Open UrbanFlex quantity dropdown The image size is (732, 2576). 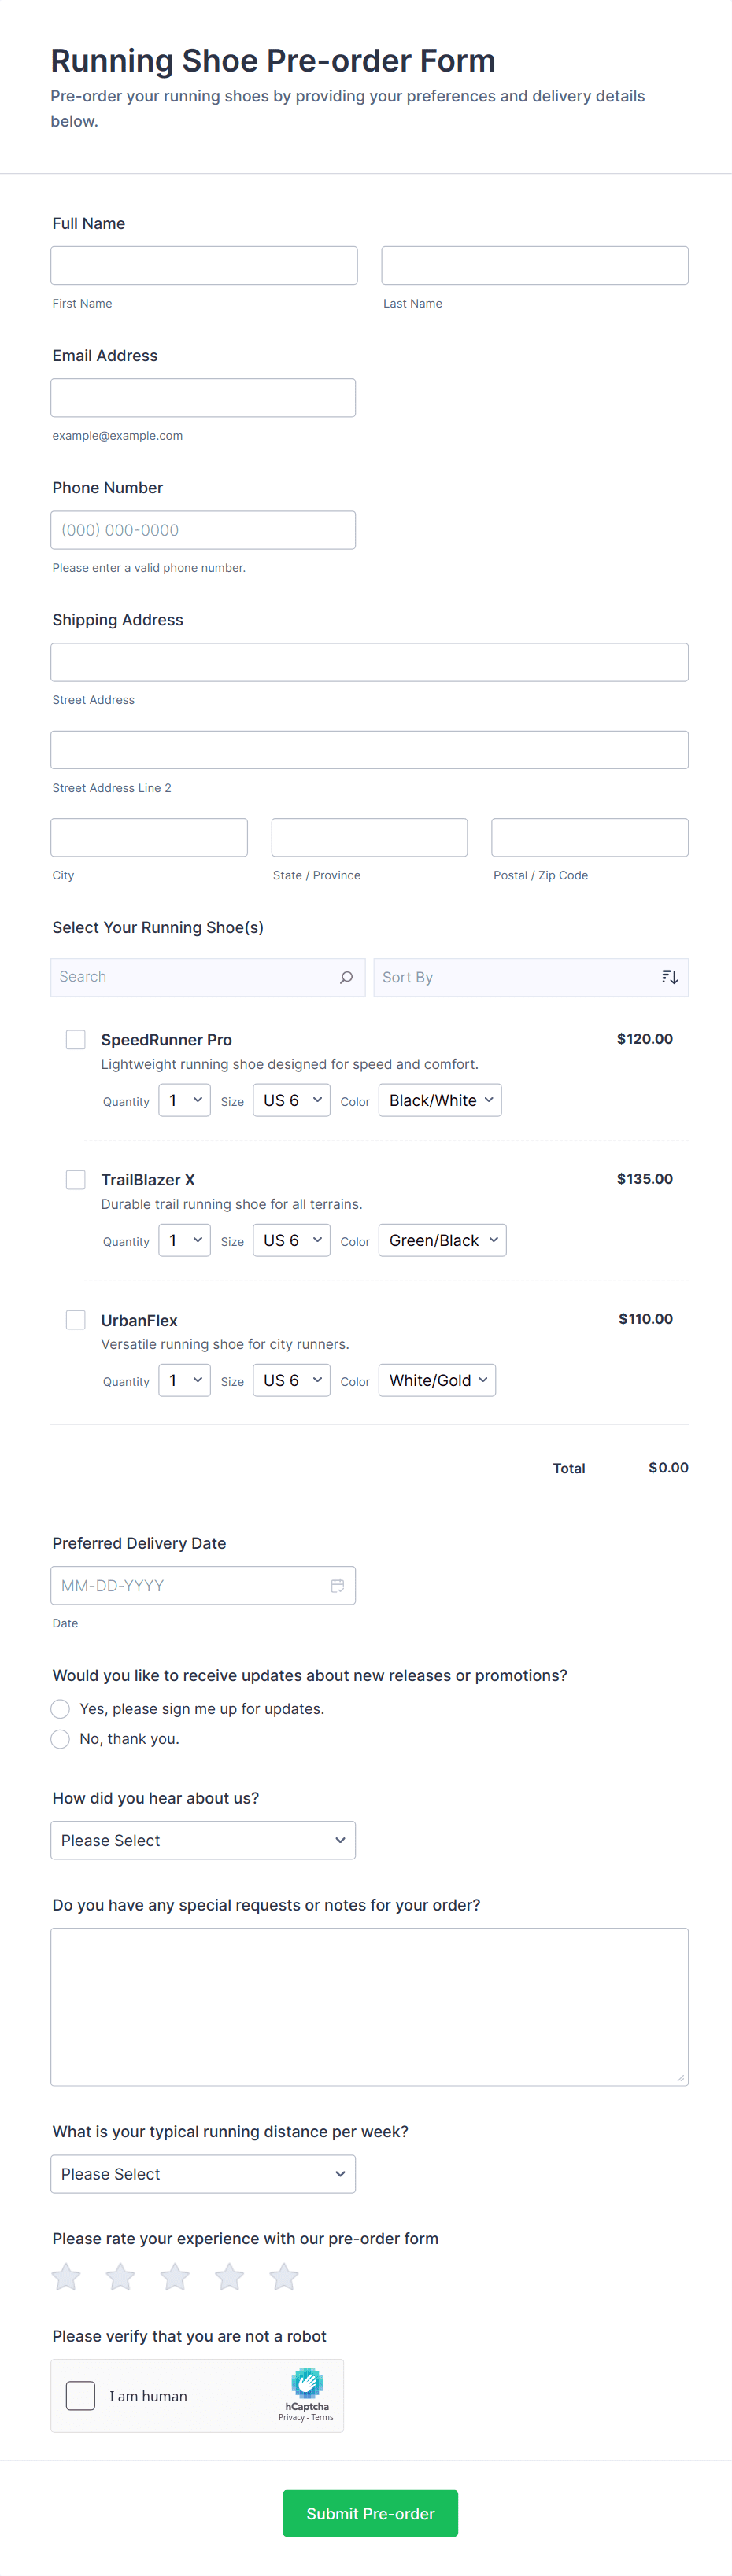coord(184,1380)
